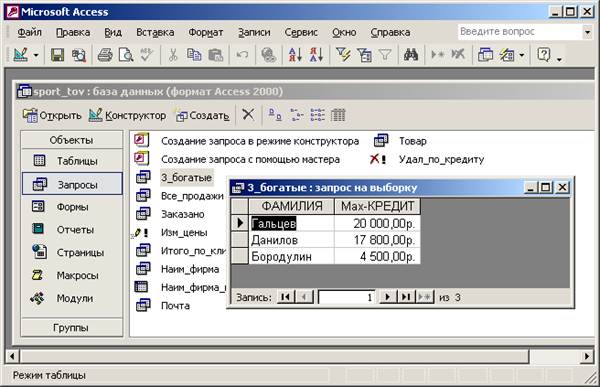Click the Cut scissors icon
Viewport: 600px width, 387px height.
point(173,55)
